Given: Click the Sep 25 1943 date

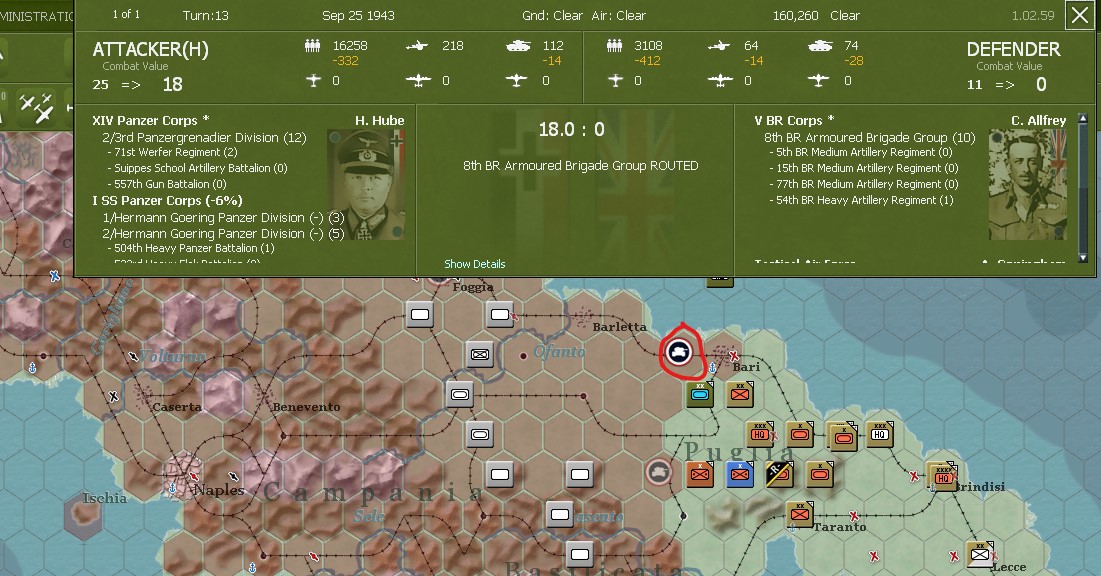Looking at the screenshot, I should [x=358, y=15].
